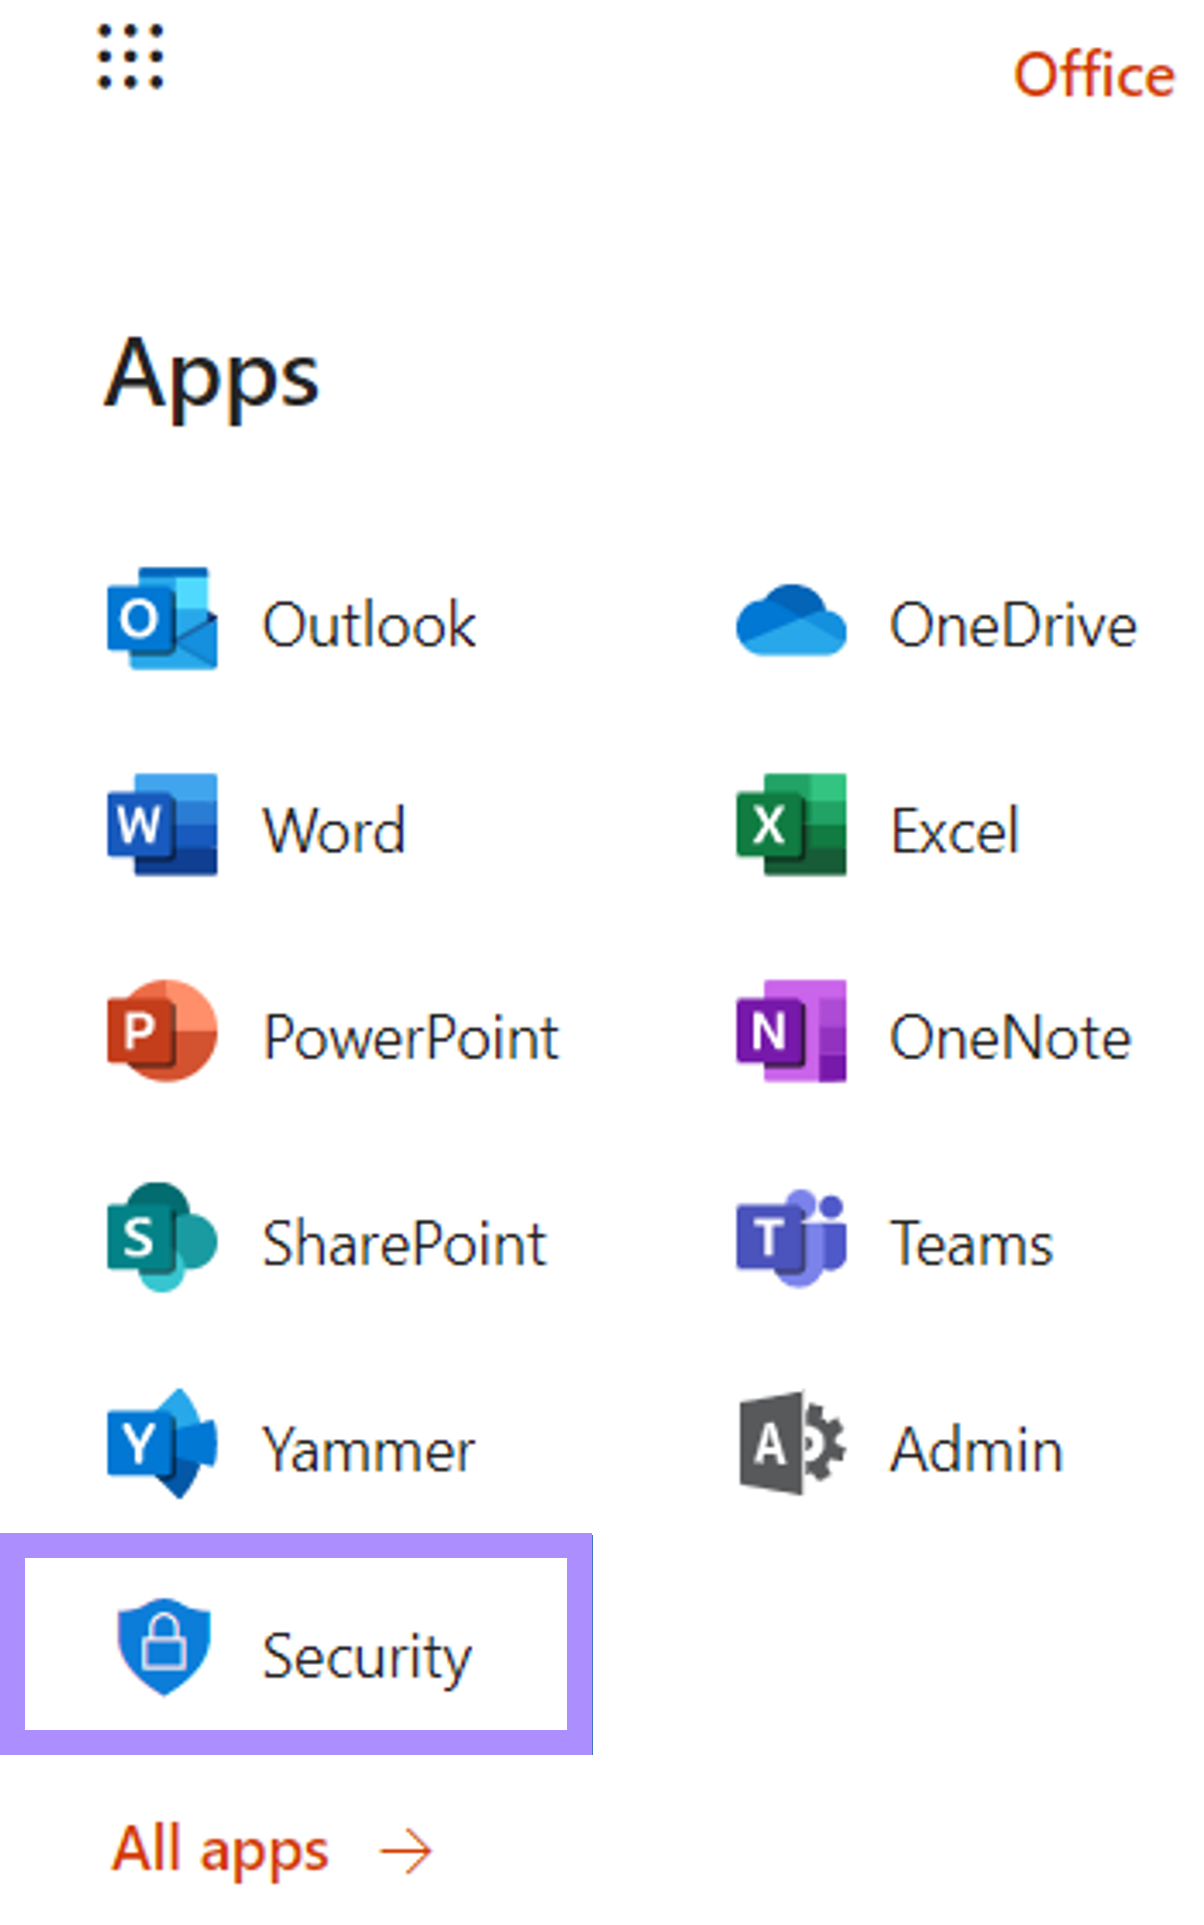This screenshot has width=1204, height=1925.
Task: Choose the Excel text label
Action: (955, 830)
